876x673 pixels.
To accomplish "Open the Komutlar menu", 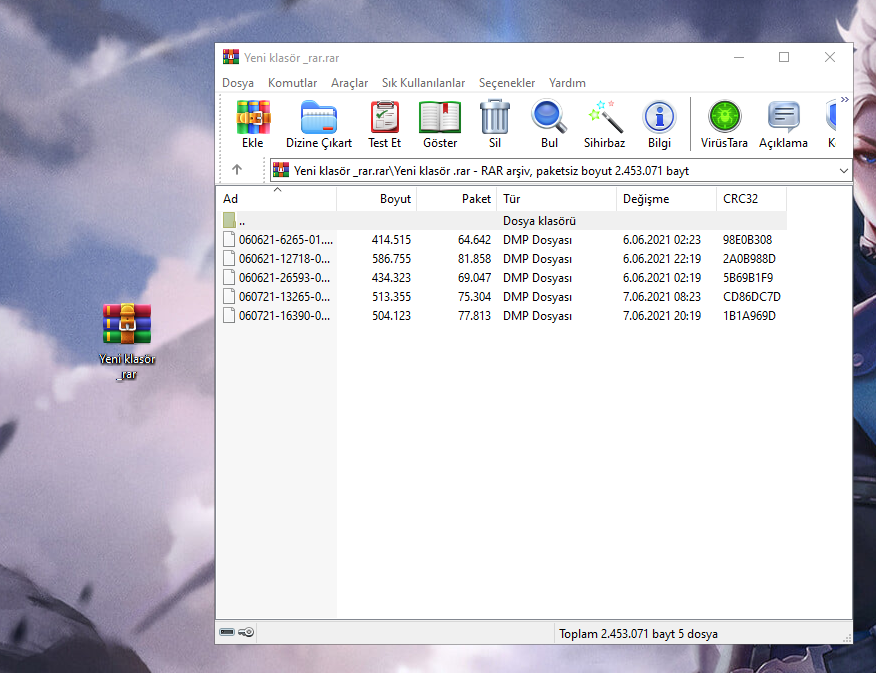I will click(x=292, y=83).
